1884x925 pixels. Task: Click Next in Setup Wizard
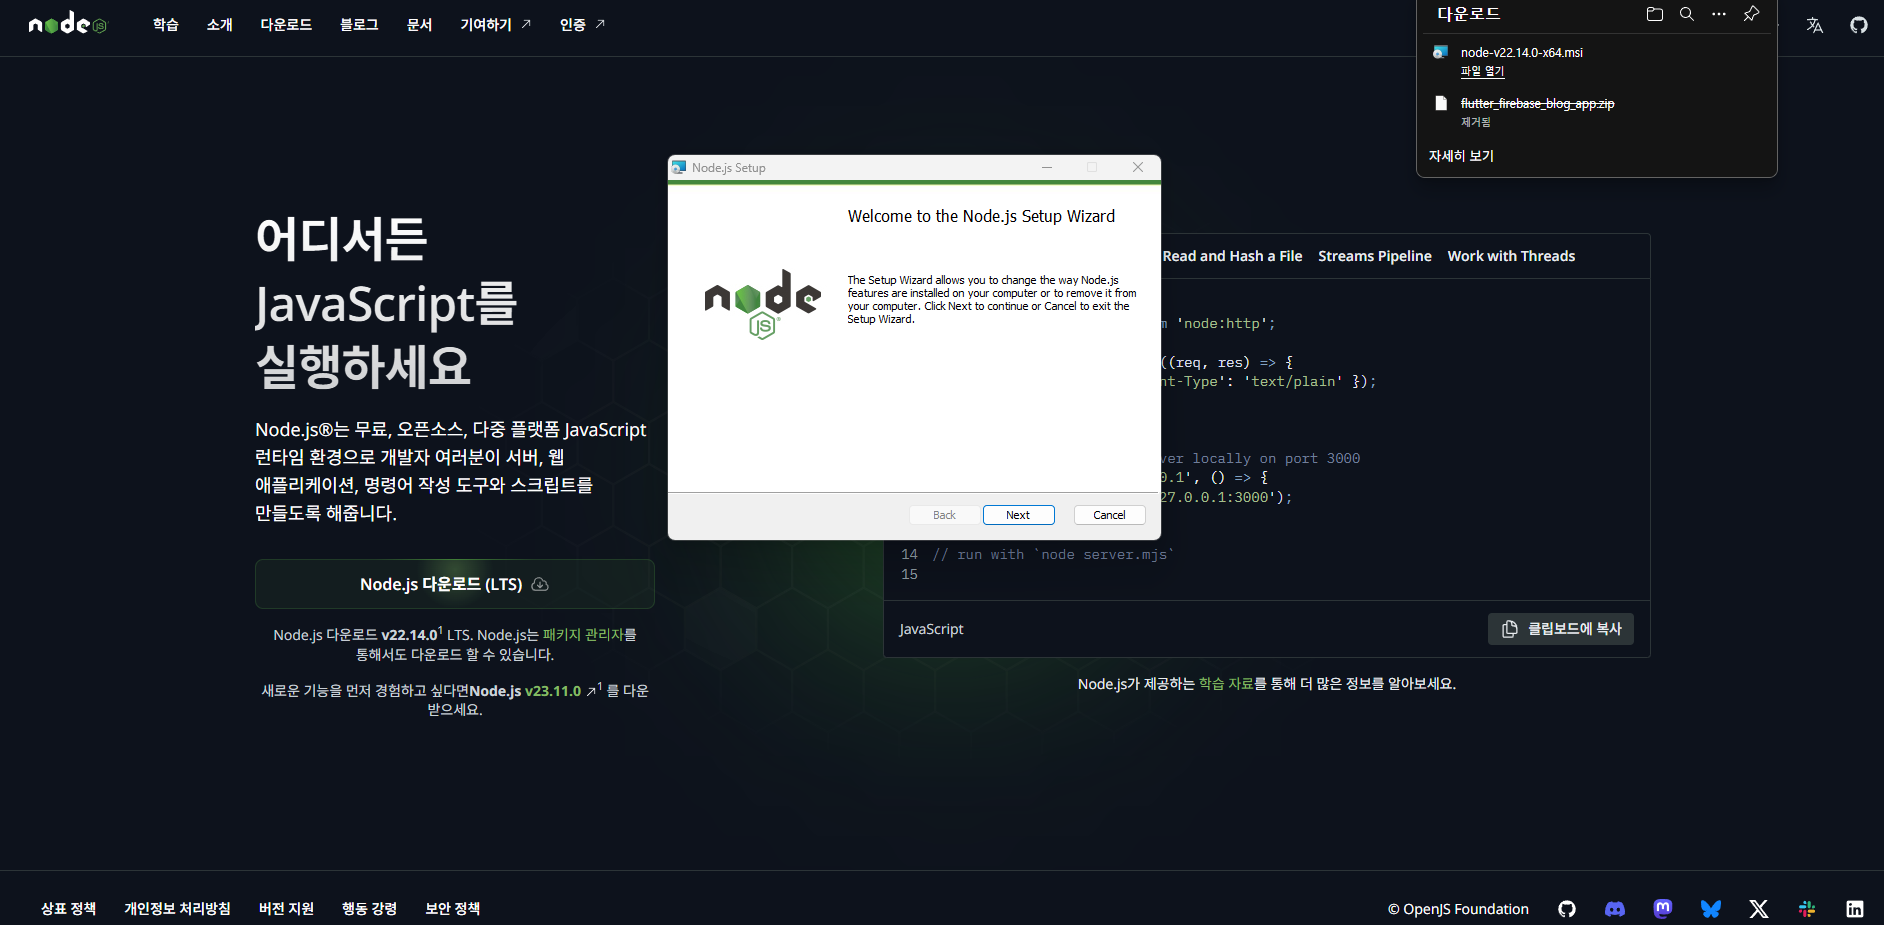pyautogui.click(x=1018, y=515)
